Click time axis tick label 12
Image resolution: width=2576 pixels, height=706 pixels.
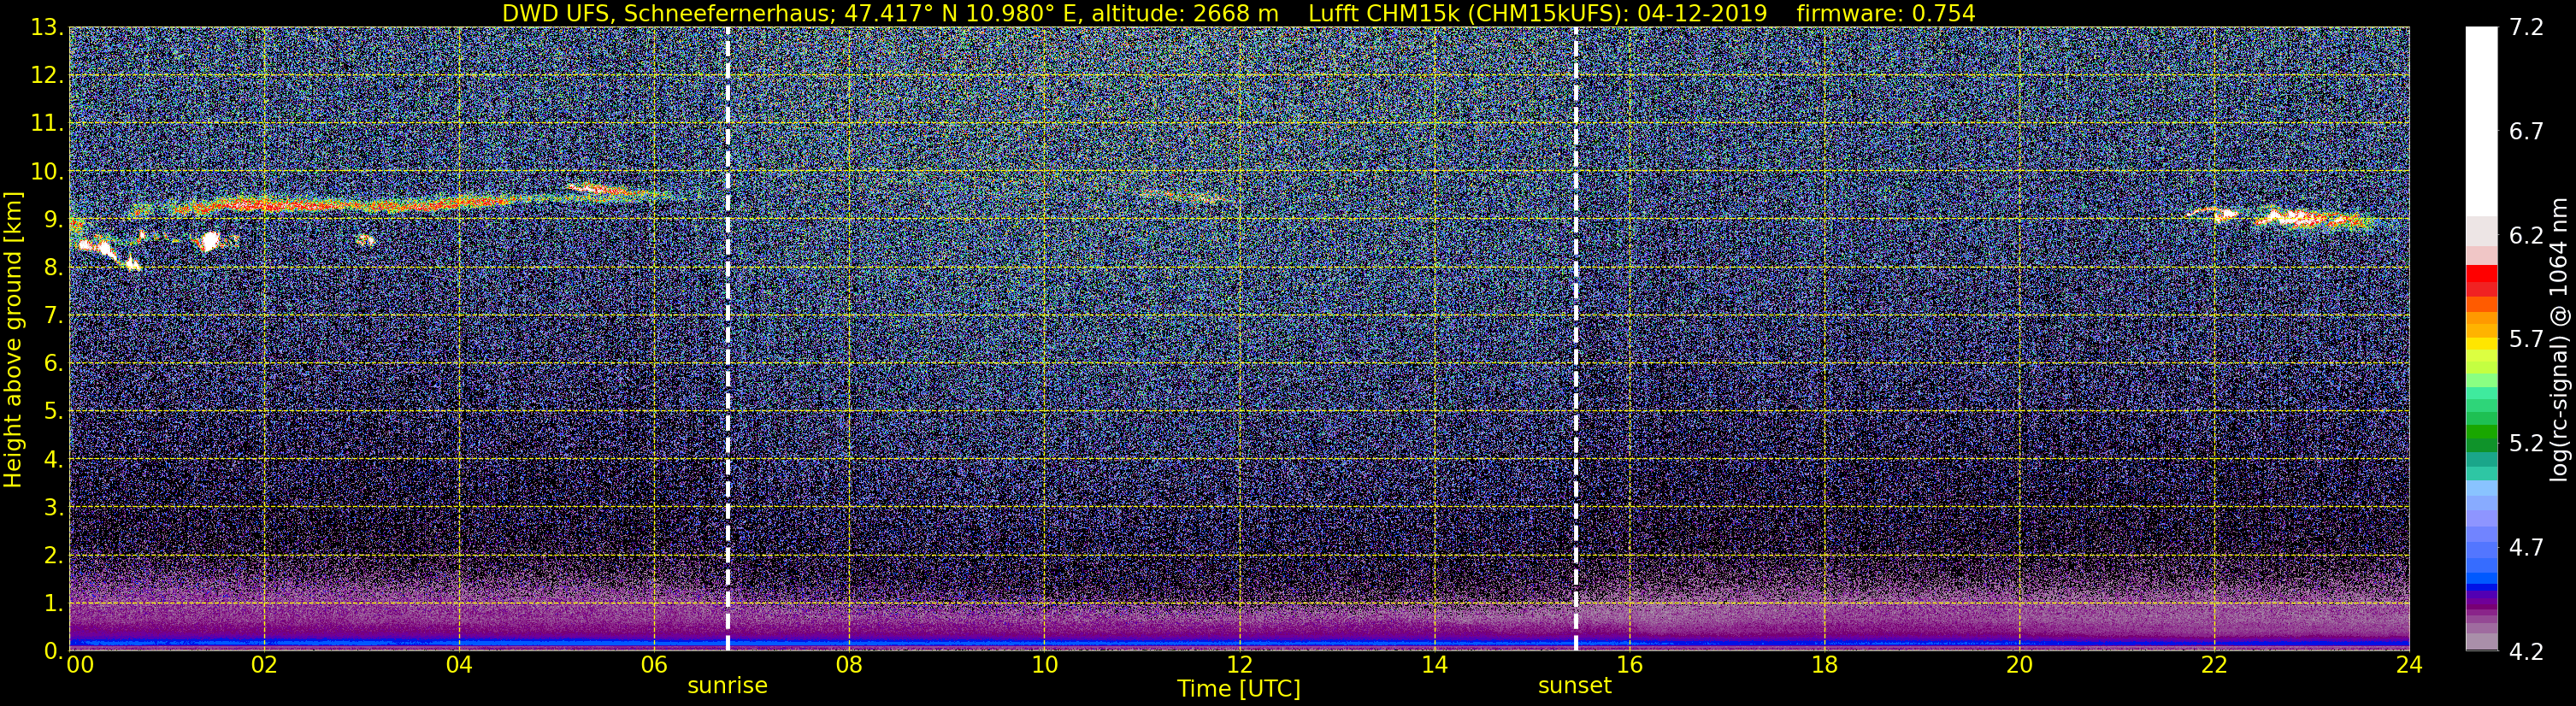pyautogui.click(x=1239, y=666)
